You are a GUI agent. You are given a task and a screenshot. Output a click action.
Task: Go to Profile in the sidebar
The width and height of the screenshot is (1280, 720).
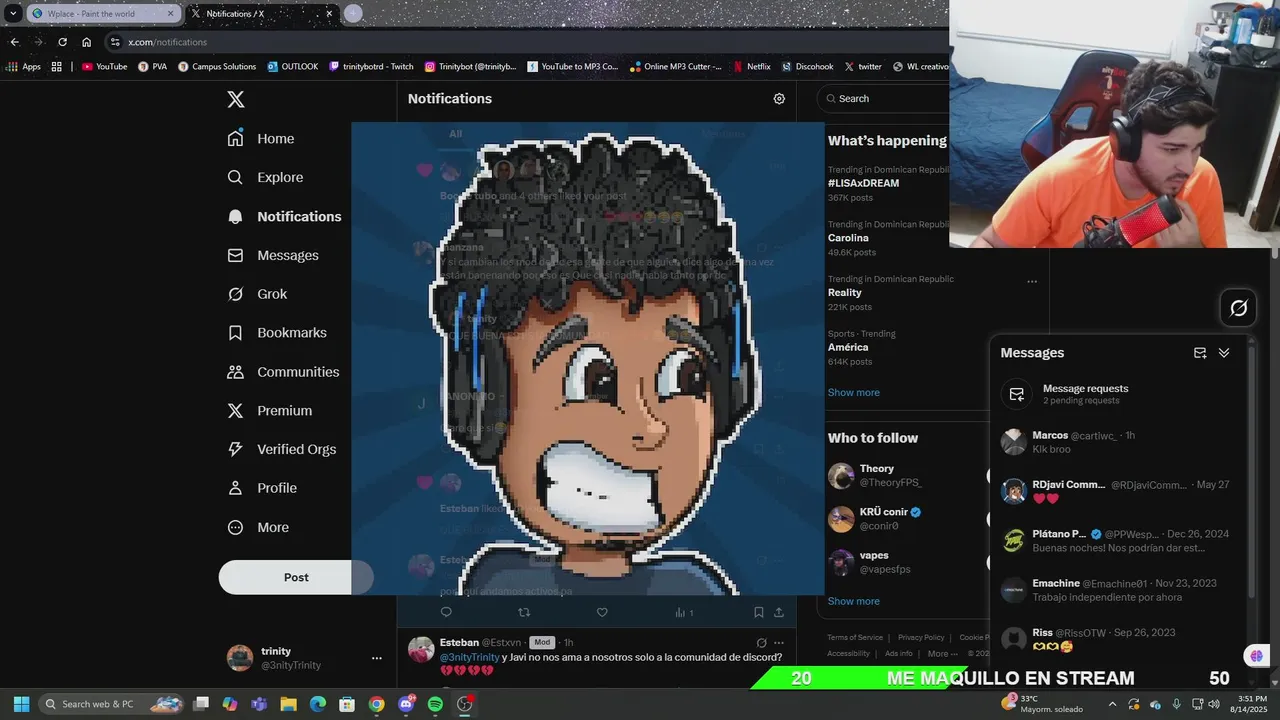point(262,489)
